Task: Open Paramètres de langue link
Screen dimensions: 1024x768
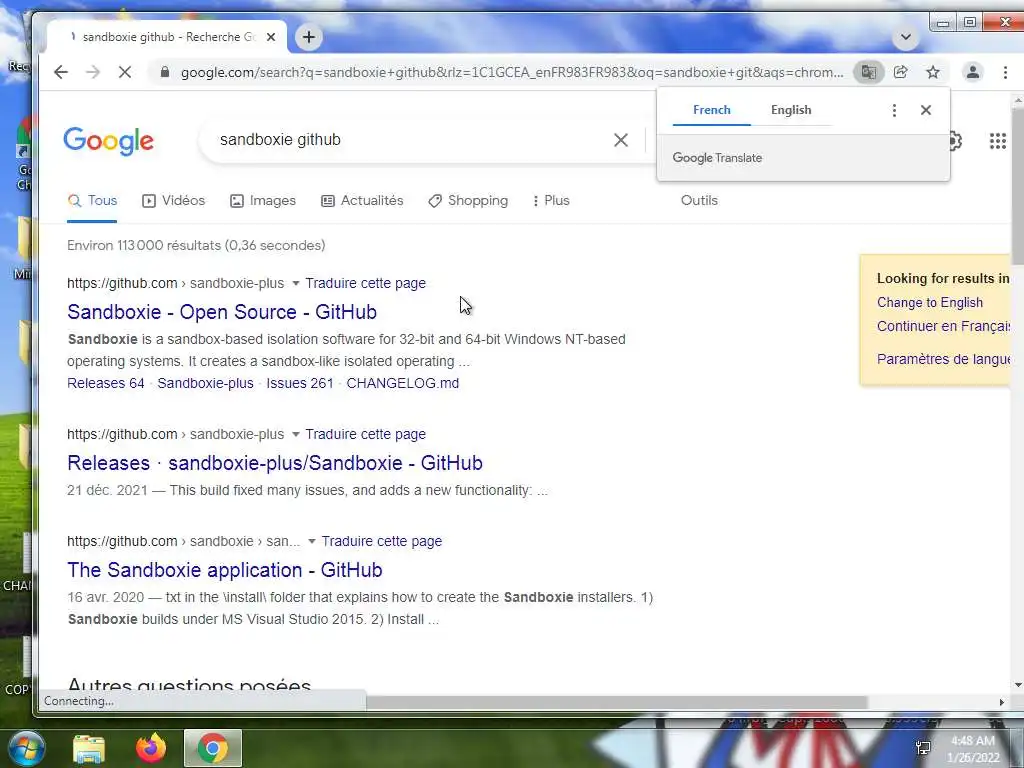Action: pyautogui.click(x=943, y=359)
